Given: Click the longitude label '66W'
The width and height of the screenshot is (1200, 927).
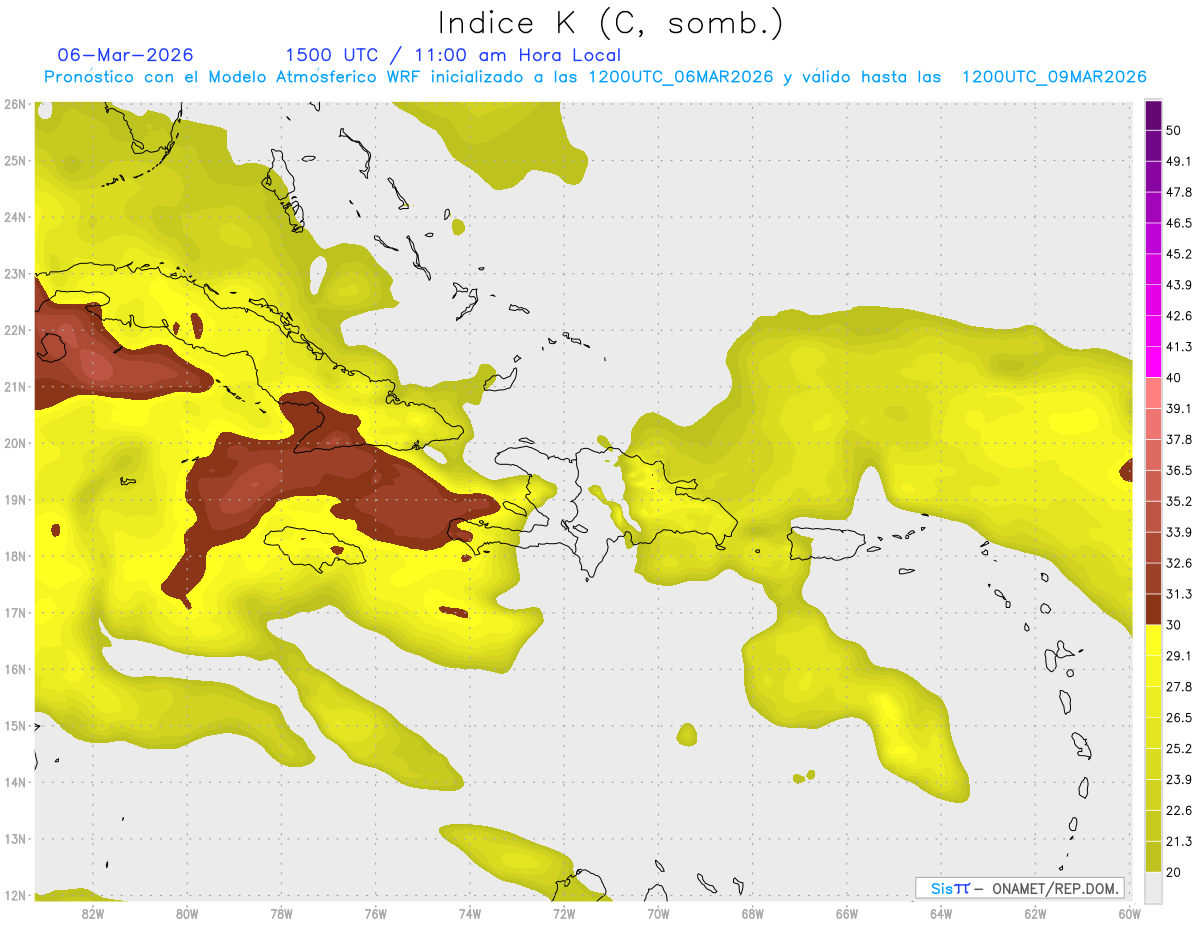Looking at the screenshot, I should [x=847, y=913].
